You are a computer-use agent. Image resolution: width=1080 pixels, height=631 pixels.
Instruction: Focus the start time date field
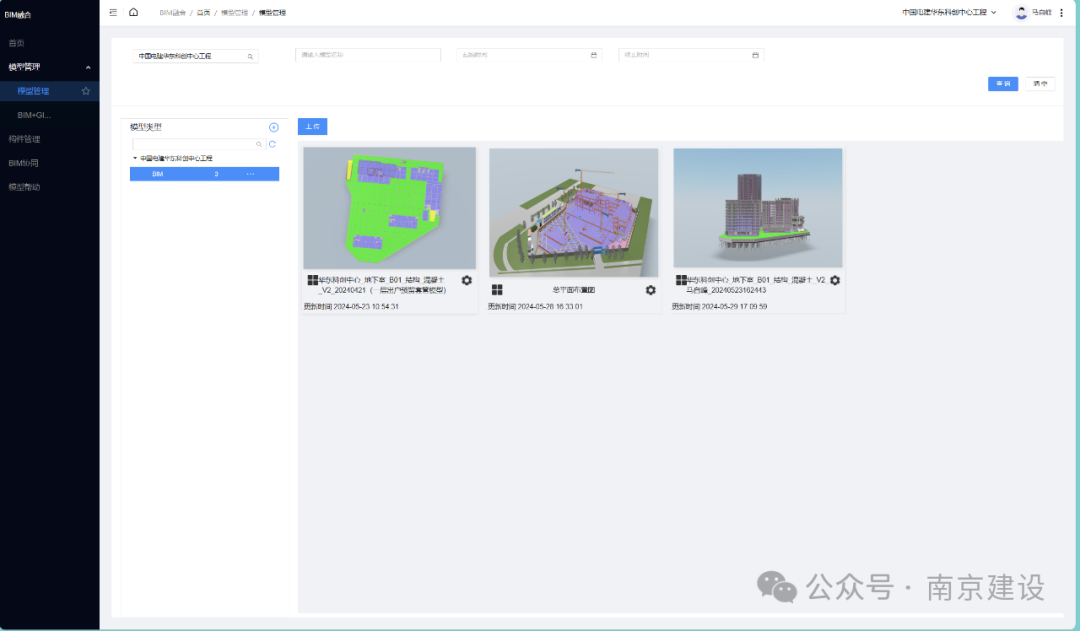(x=529, y=55)
